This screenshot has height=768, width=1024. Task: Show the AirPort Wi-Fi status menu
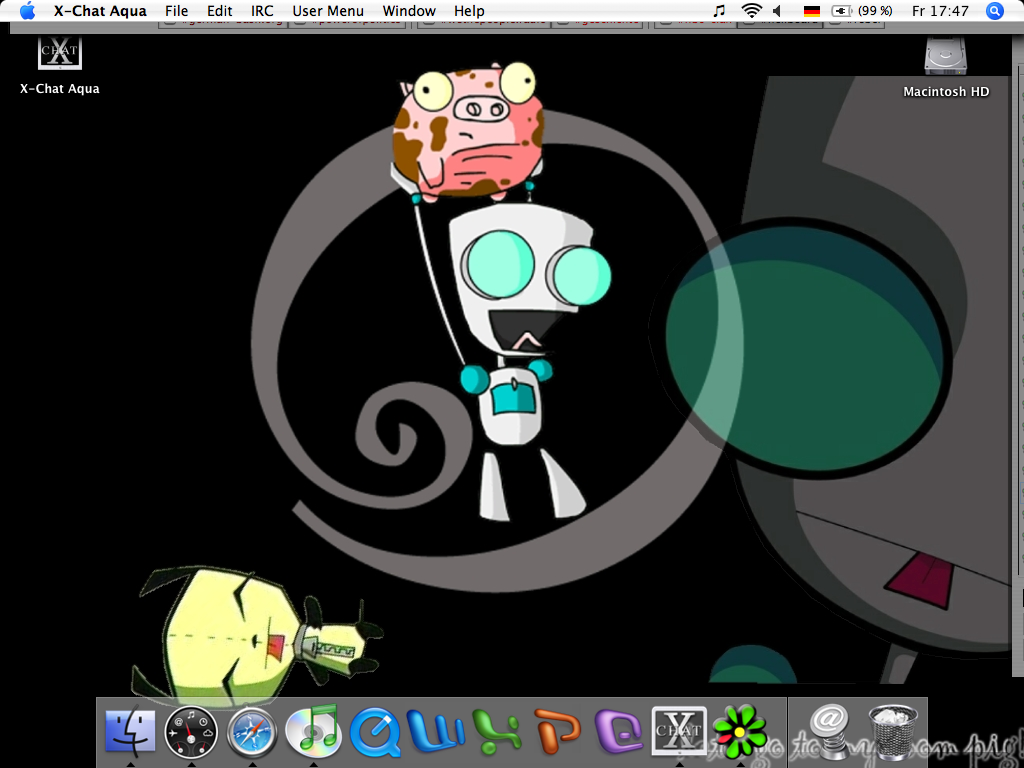(x=751, y=11)
